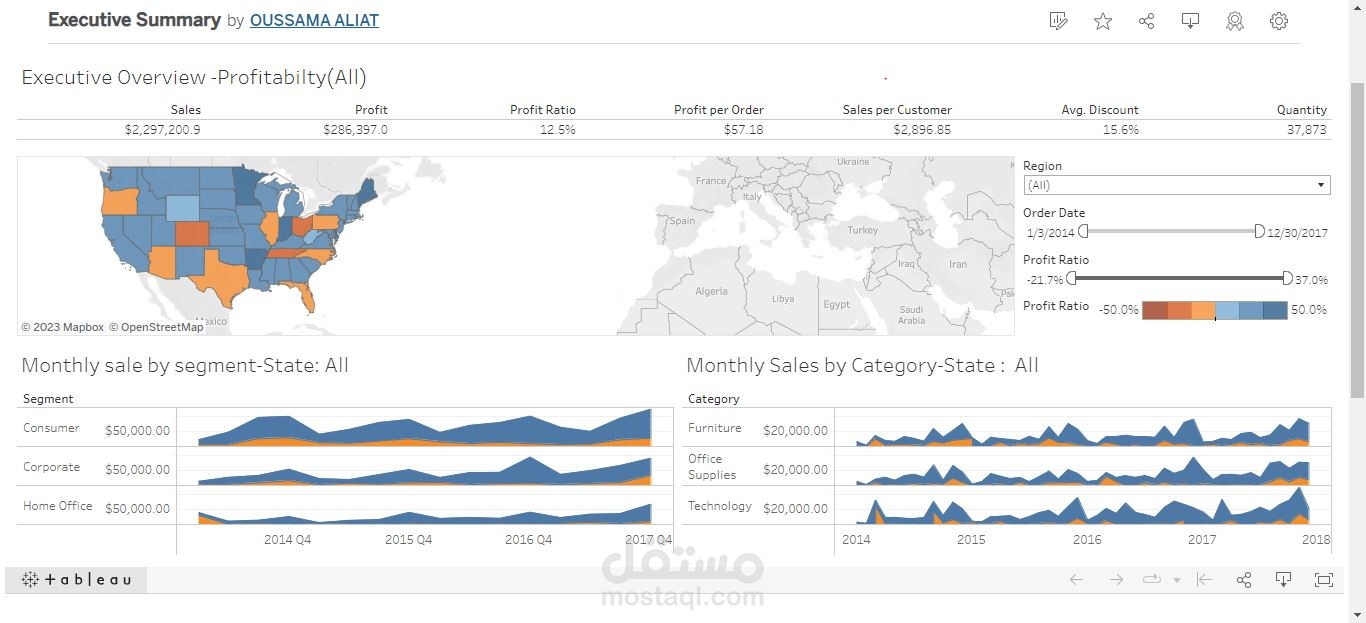Open author link OUSSAMA ALIAT
The height and width of the screenshot is (623, 1366).
314,20
